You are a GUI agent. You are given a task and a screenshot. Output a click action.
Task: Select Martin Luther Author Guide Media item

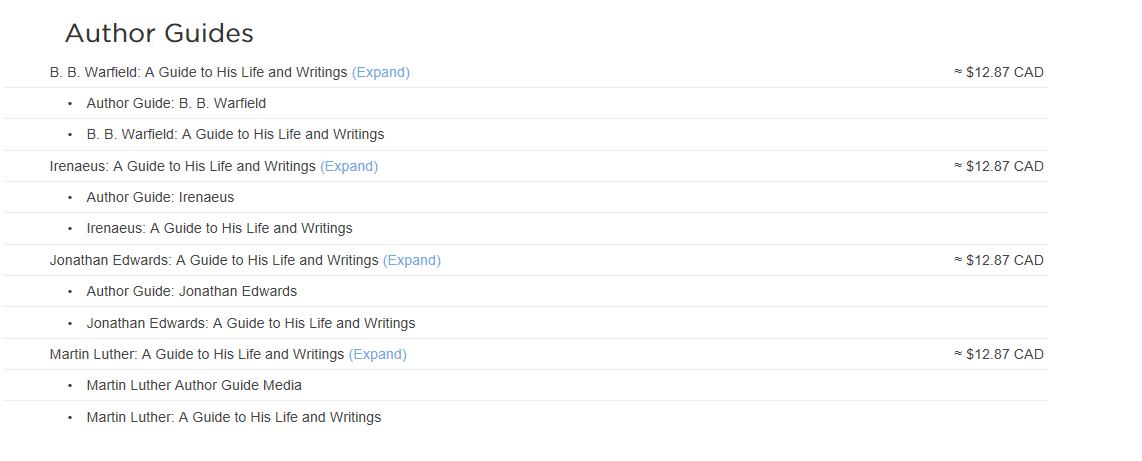[x=194, y=385]
